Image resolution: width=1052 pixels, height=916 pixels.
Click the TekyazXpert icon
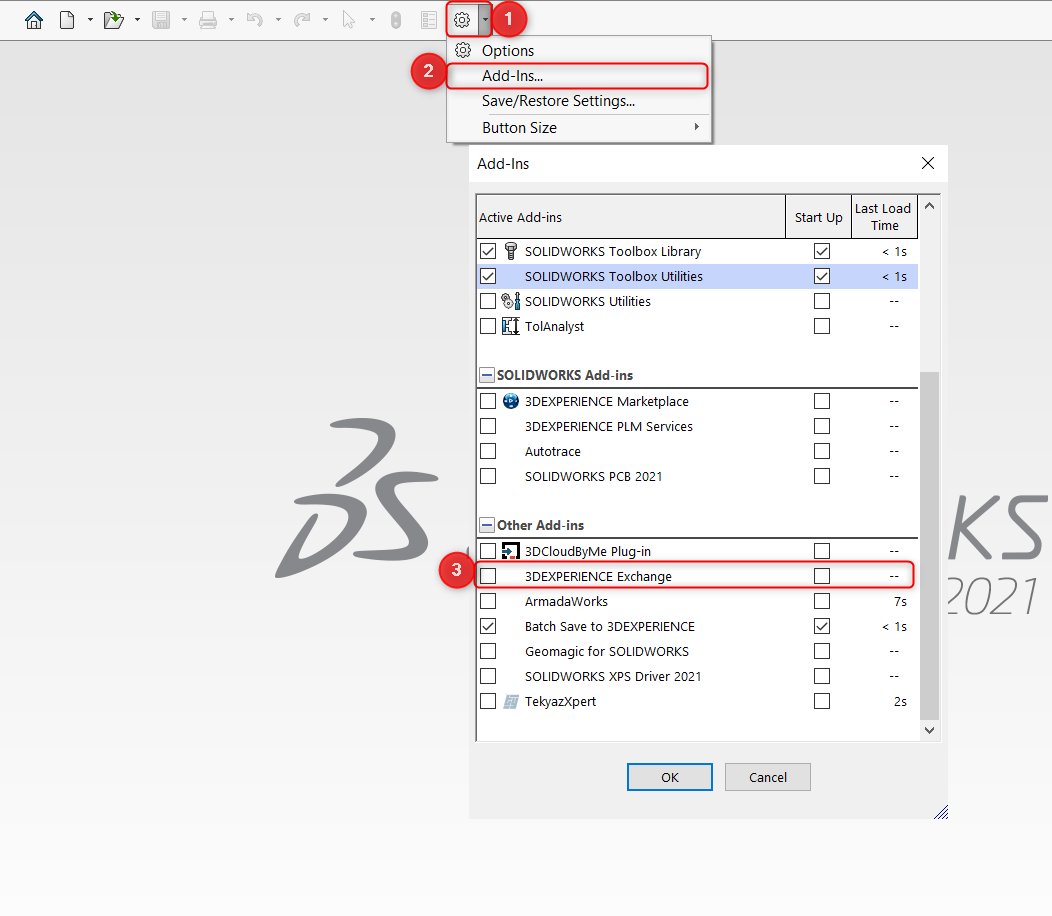[511, 701]
